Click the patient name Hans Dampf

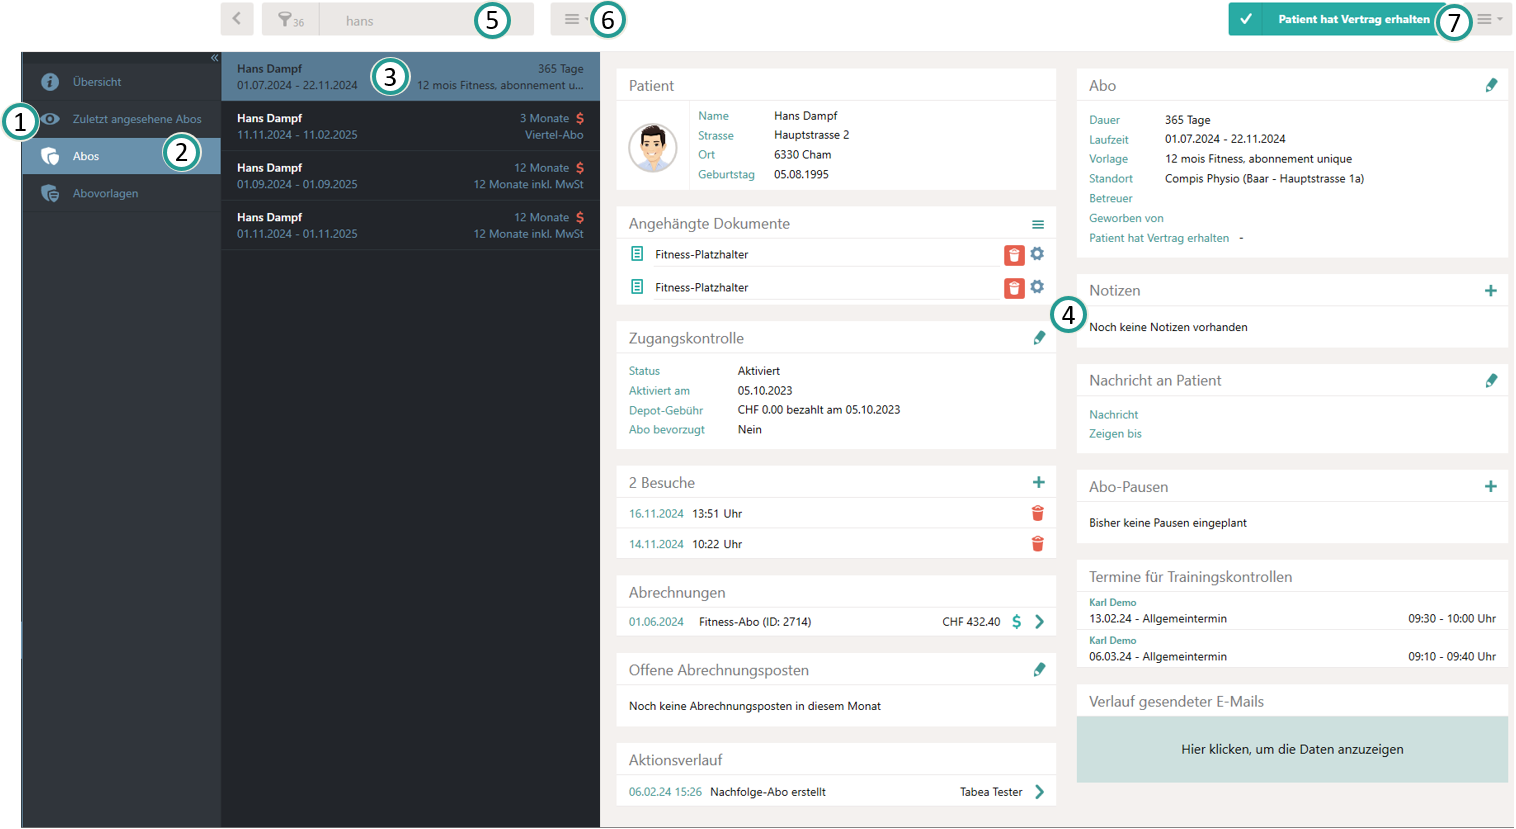pos(805,116)
